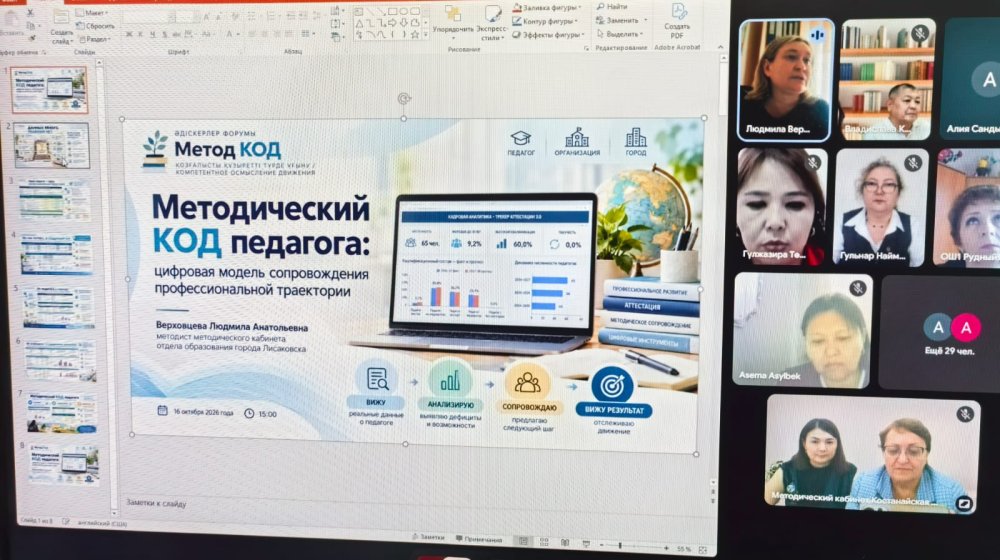This screenshot has width=1000, height=560.
Task: Click zoom out minus in status bar
Action: [x=601, y=545]
